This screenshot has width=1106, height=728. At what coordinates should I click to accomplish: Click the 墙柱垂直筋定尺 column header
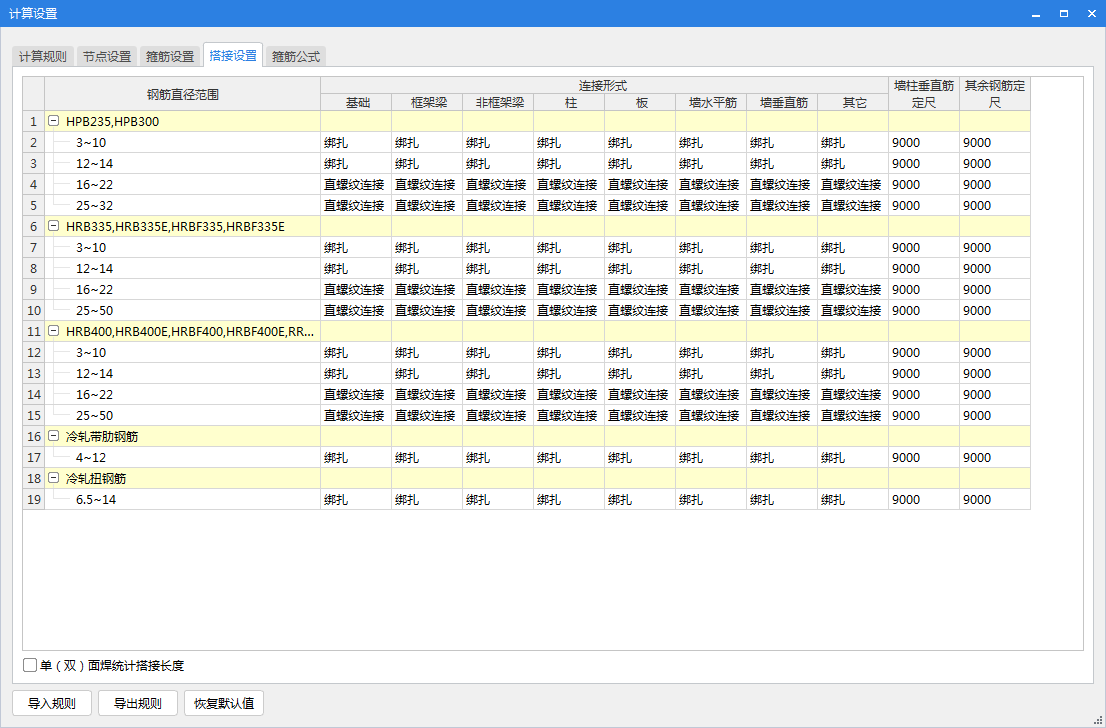(924, 94)
